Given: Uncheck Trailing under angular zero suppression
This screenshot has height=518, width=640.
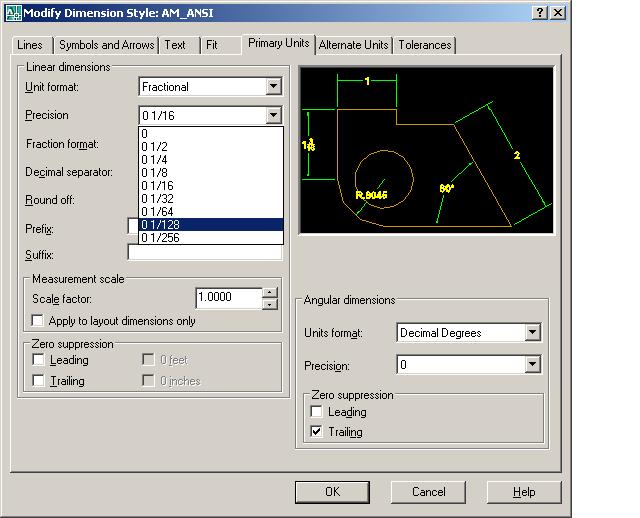Looking at the screenshot, I should pyautogui.click(x=317, y=432).
